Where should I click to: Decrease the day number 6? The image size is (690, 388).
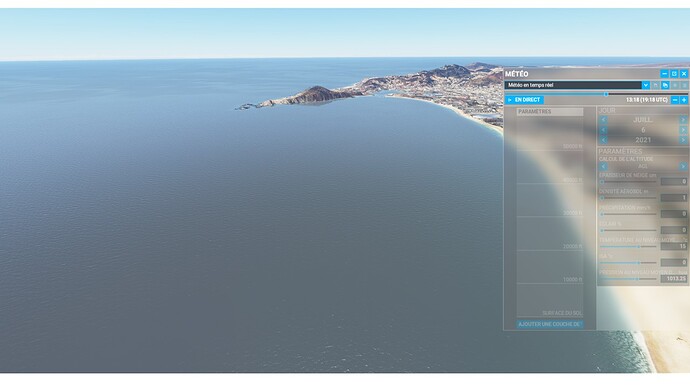[x=604, y=130]
